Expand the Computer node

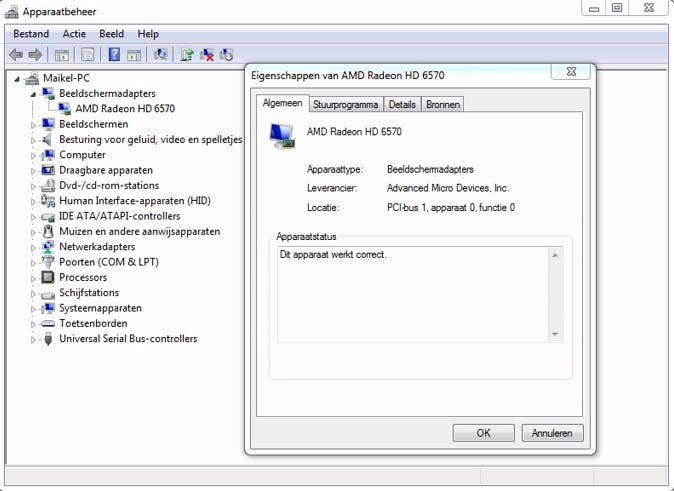pos(33,156)
